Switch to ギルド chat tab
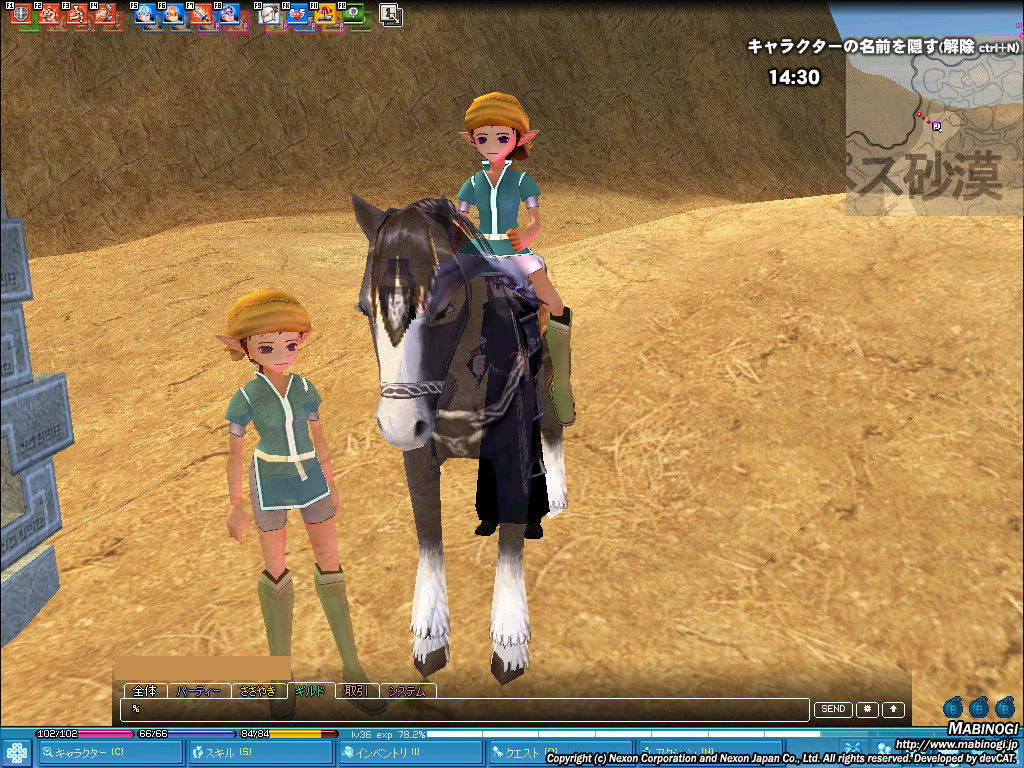 311,691
